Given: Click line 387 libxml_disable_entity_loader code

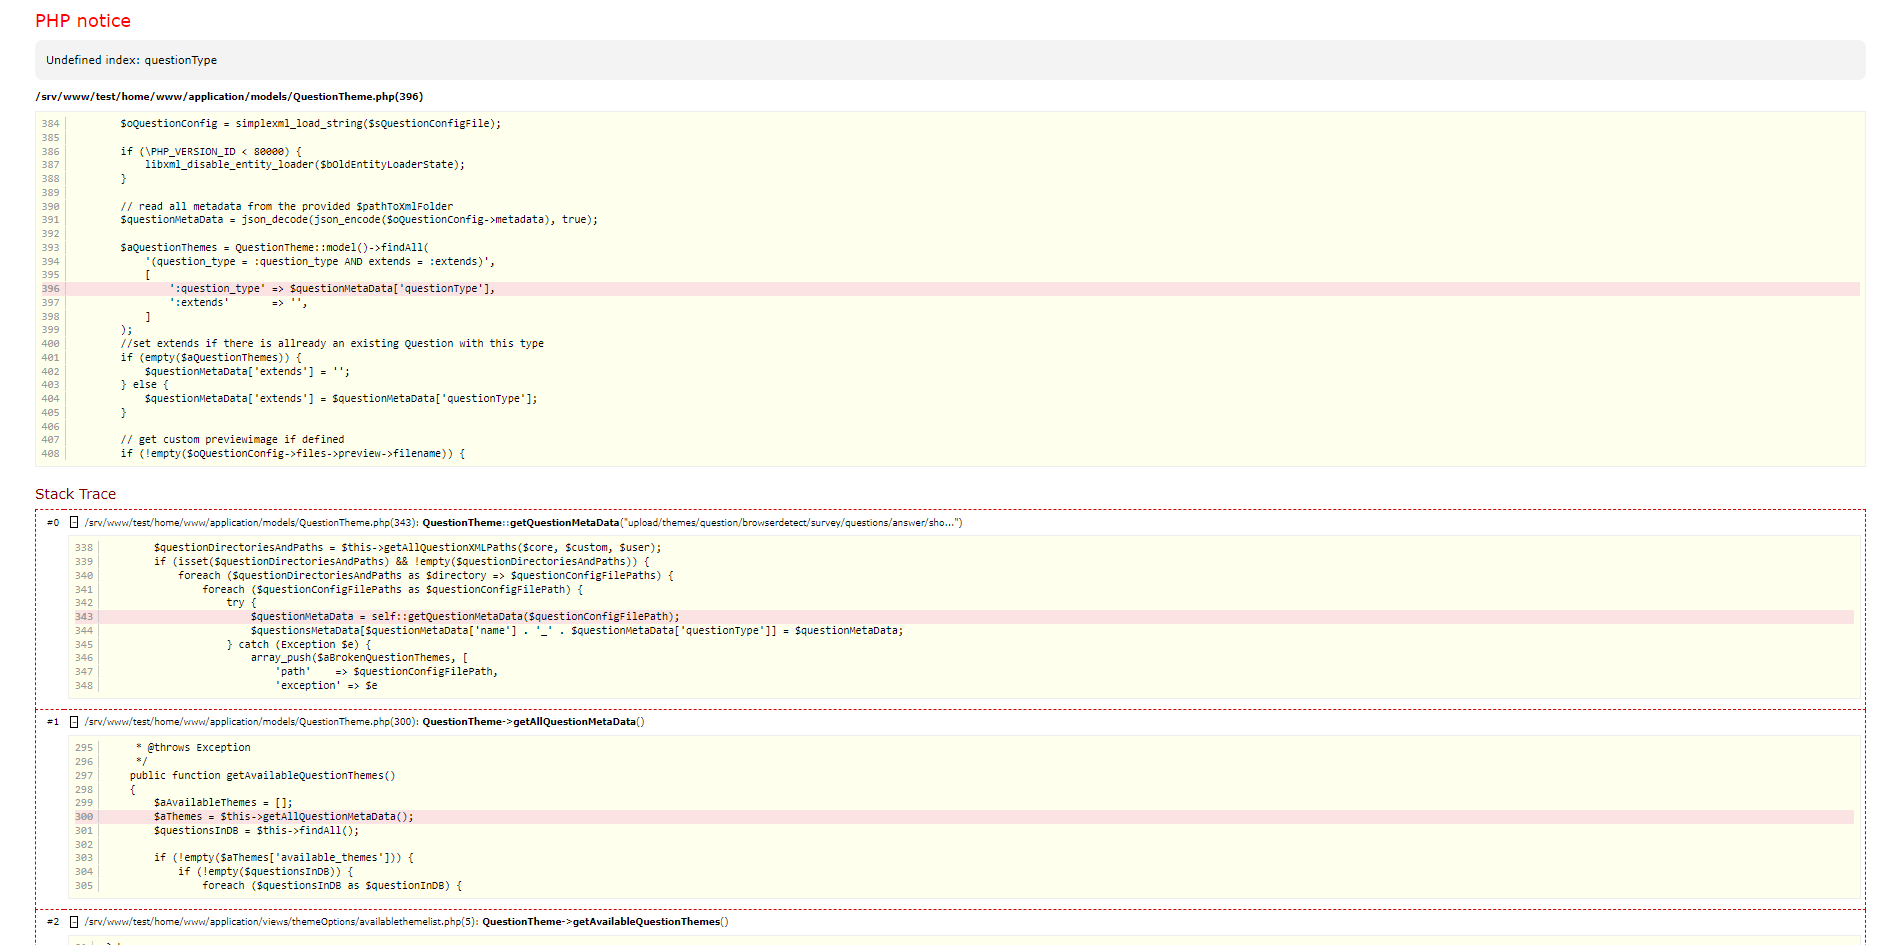Looking at the screenshot, I should (x=305, y=165).
